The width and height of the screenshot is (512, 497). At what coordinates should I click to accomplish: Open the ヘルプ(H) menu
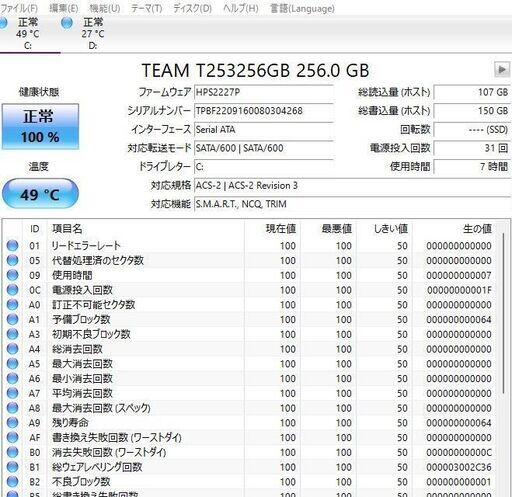click(x=241, y=8)
